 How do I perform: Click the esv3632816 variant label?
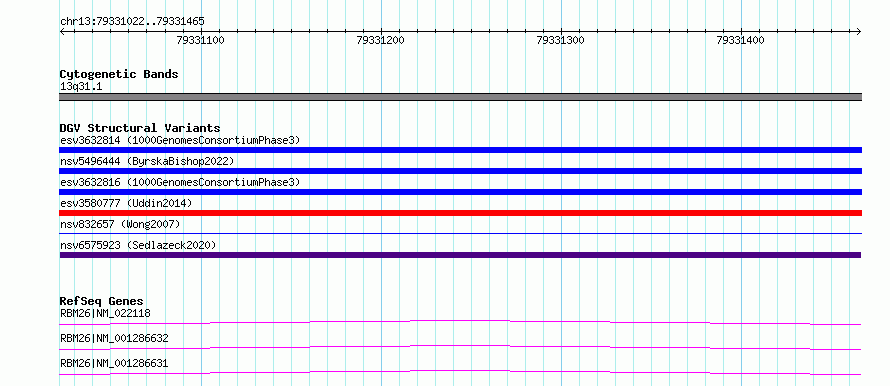[180, 182]
